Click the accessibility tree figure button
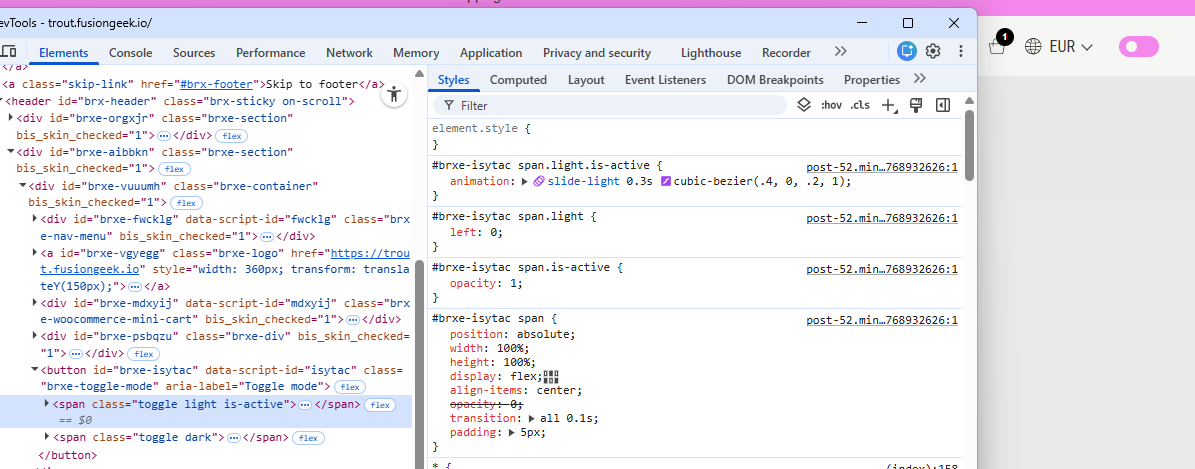 click(395, 94)
